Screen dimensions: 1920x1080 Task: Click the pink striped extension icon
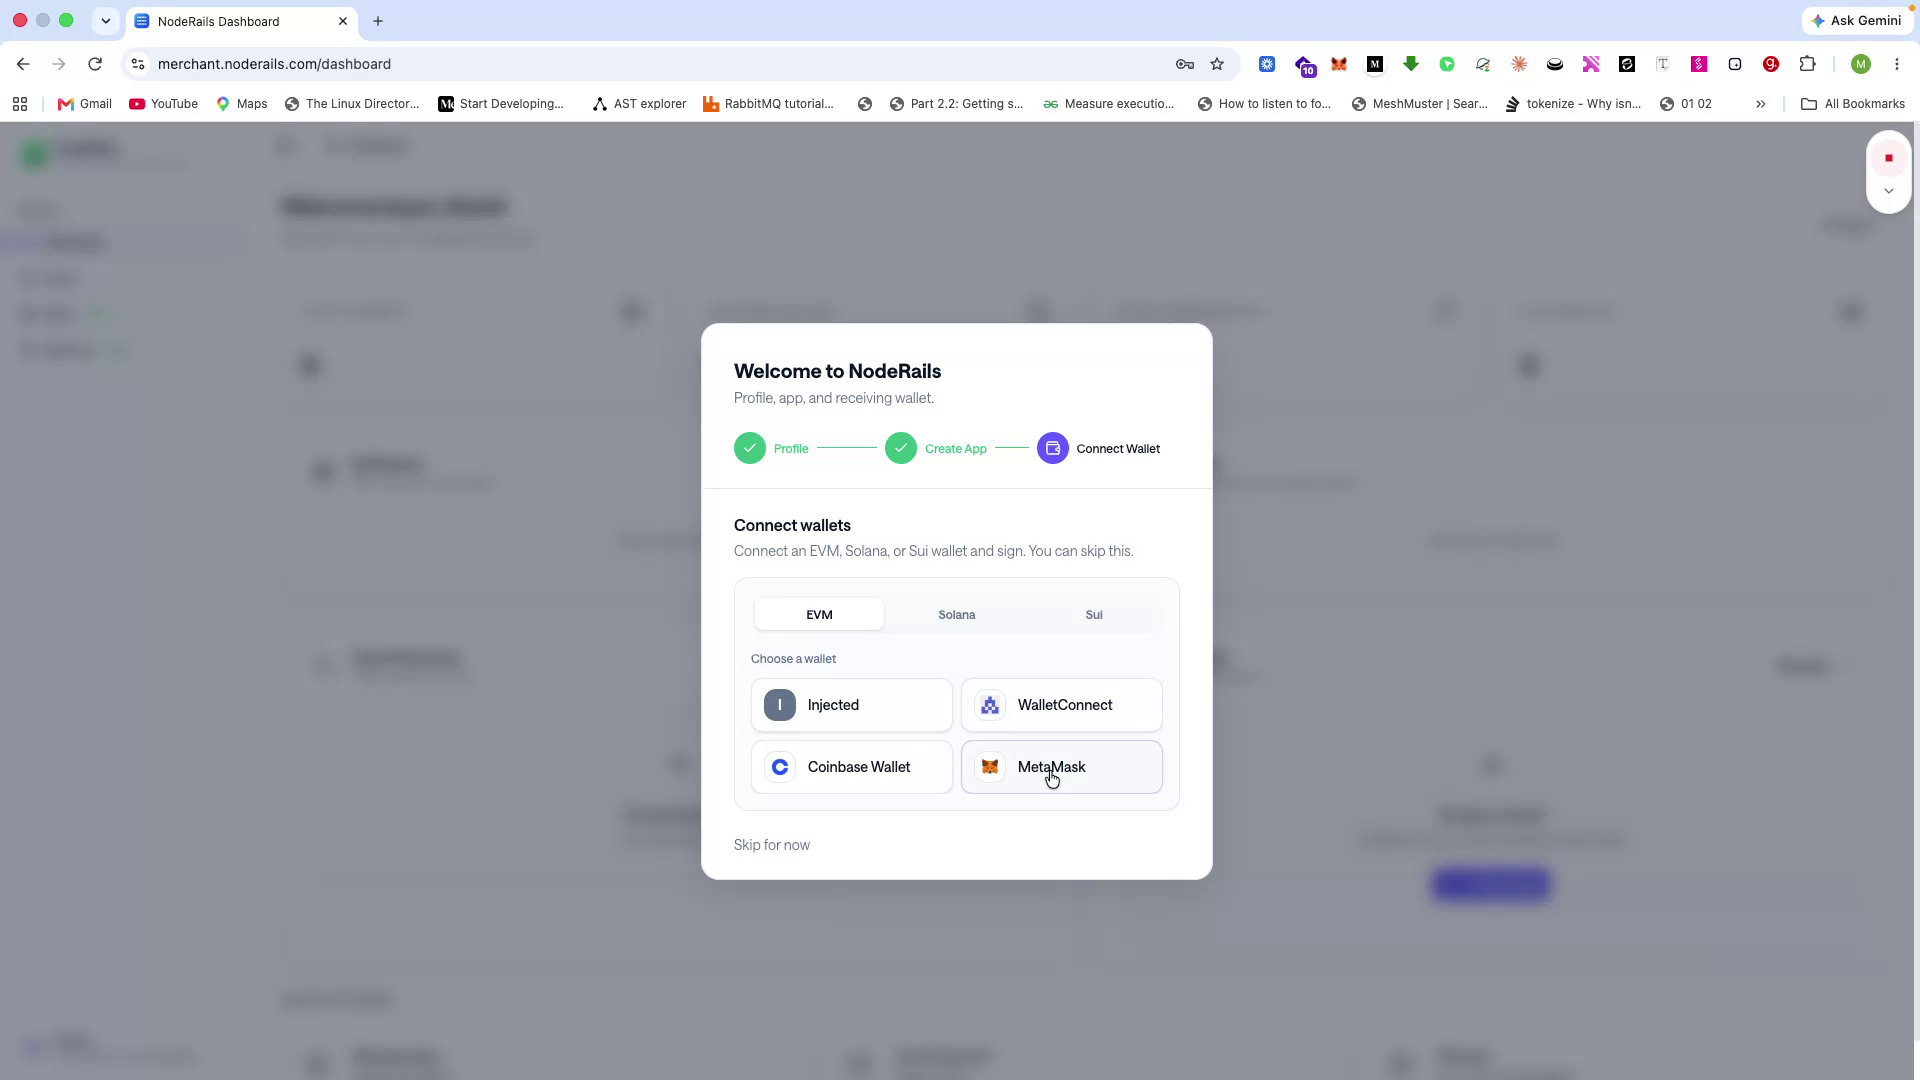pyautogui.click(x=1591, y=64)
